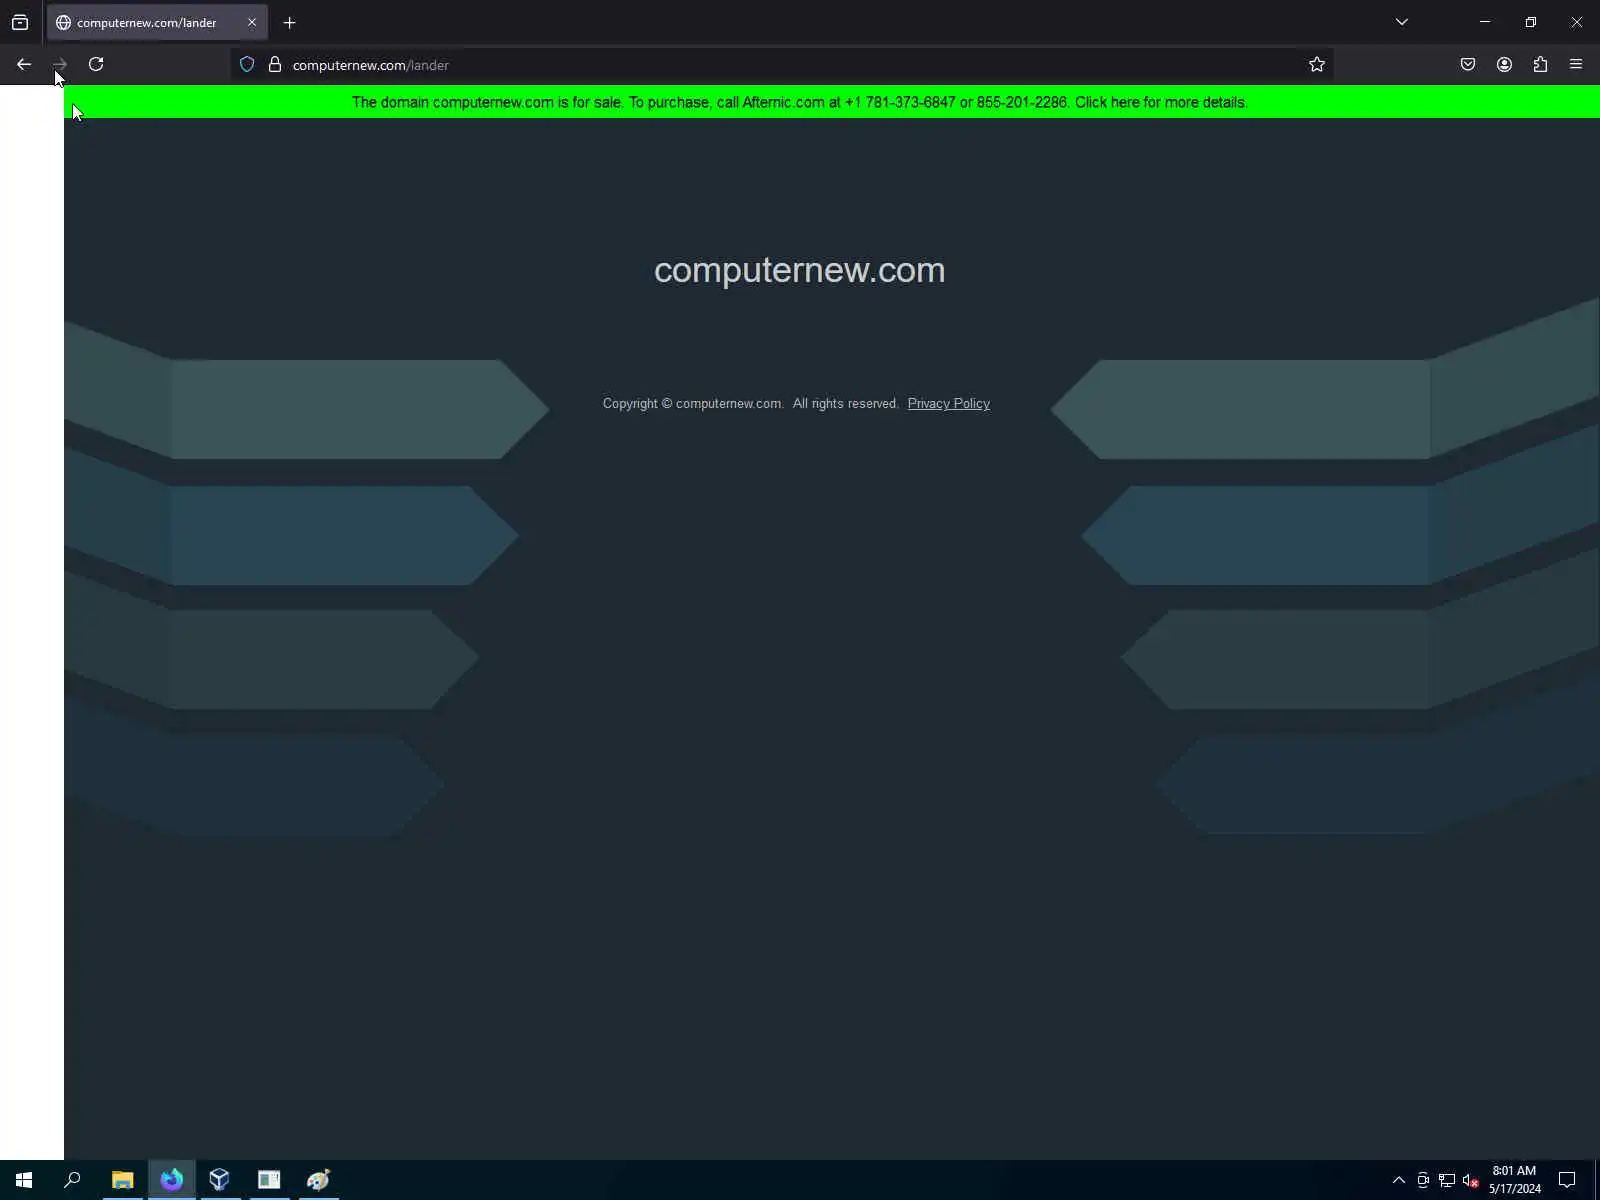Screen dimensions: 1600x1200
Task: Click the Copyright © computernew.com text
Action: point(692,403)
